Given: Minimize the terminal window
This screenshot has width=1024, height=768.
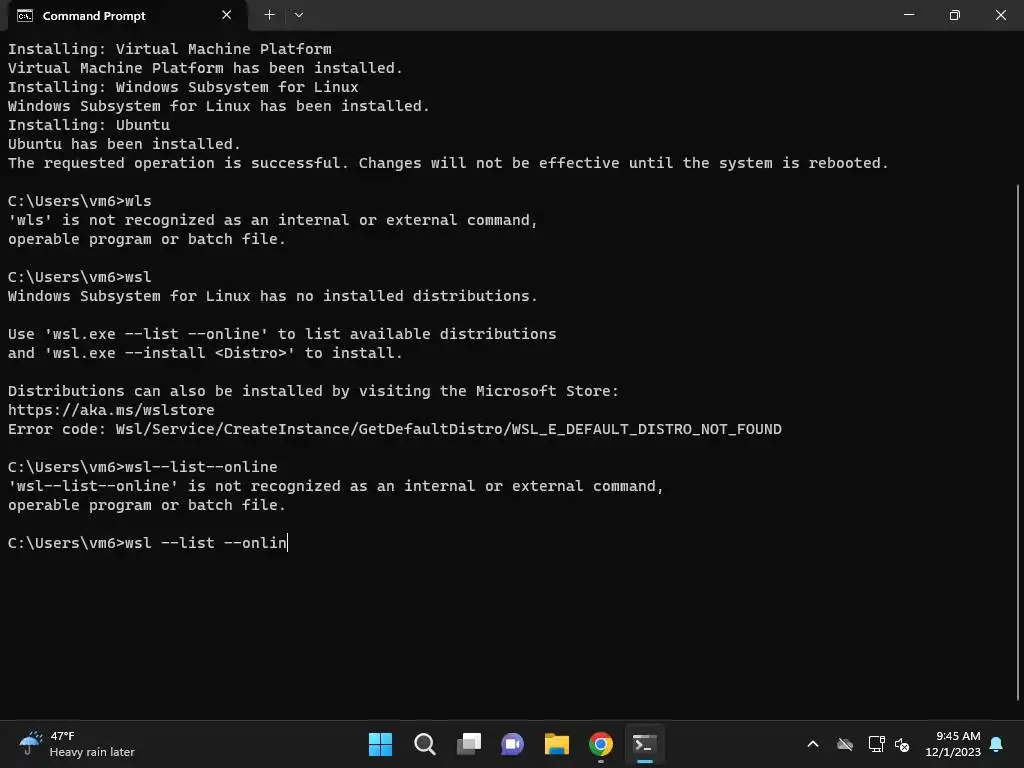Looking at the screenshot, I should click(908, 15).
